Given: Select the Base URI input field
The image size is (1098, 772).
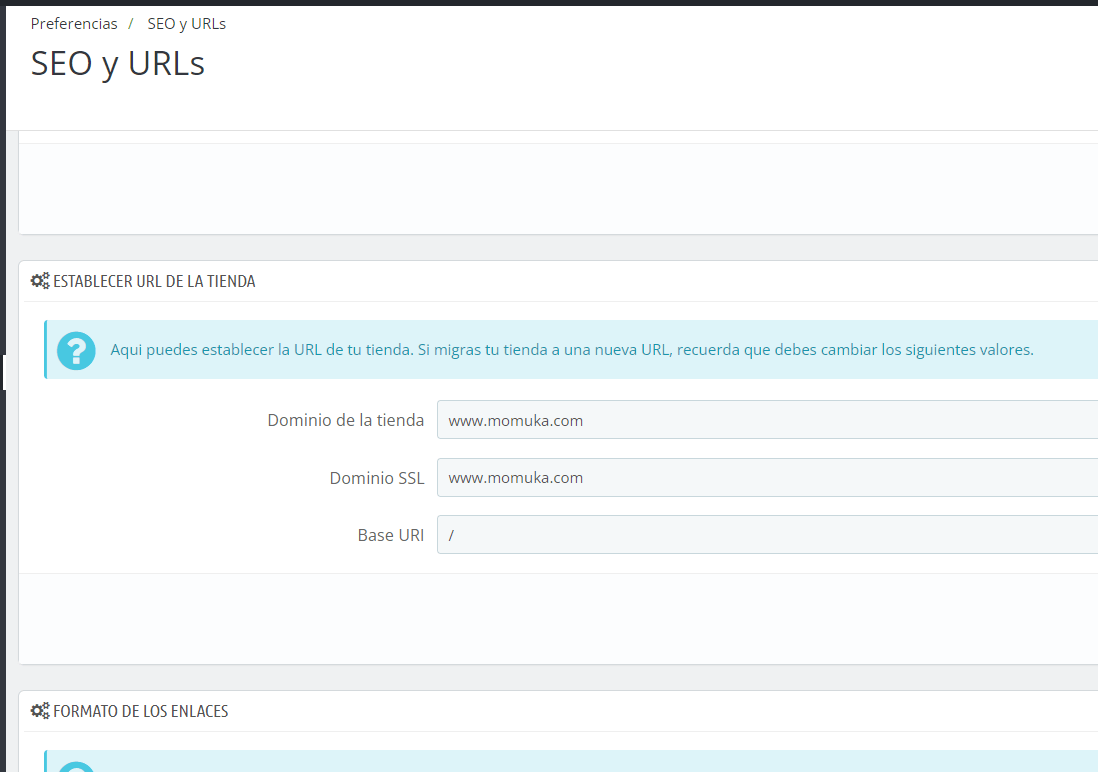Looking at the screenshot, I should click(x=767, y=535).
